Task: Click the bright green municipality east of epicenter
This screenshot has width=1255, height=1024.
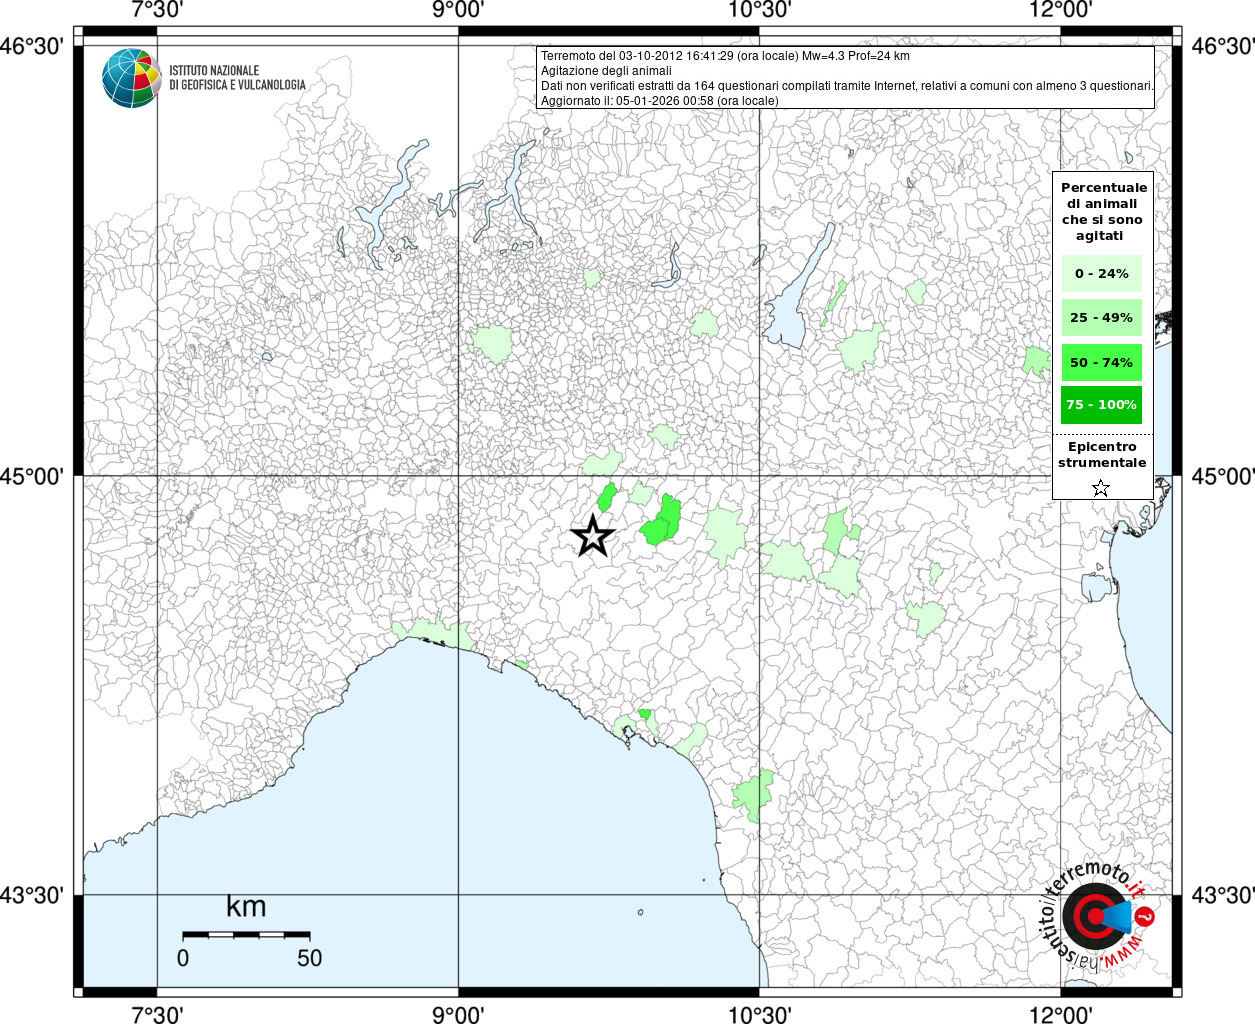Action: [x=662, y=521]
